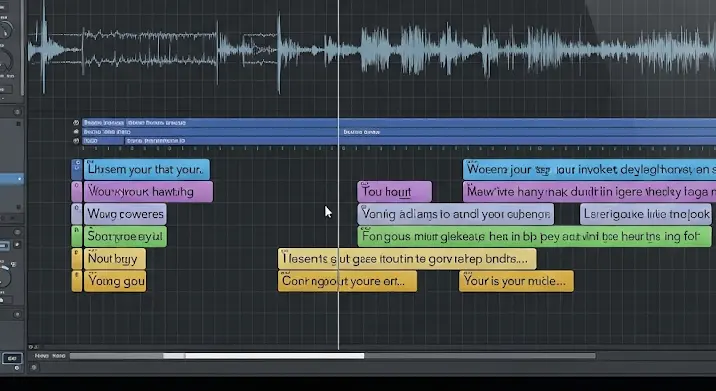Click the icon beside the middle blue track bar
This screenshot has height=391, width=716.
(76, 132)
